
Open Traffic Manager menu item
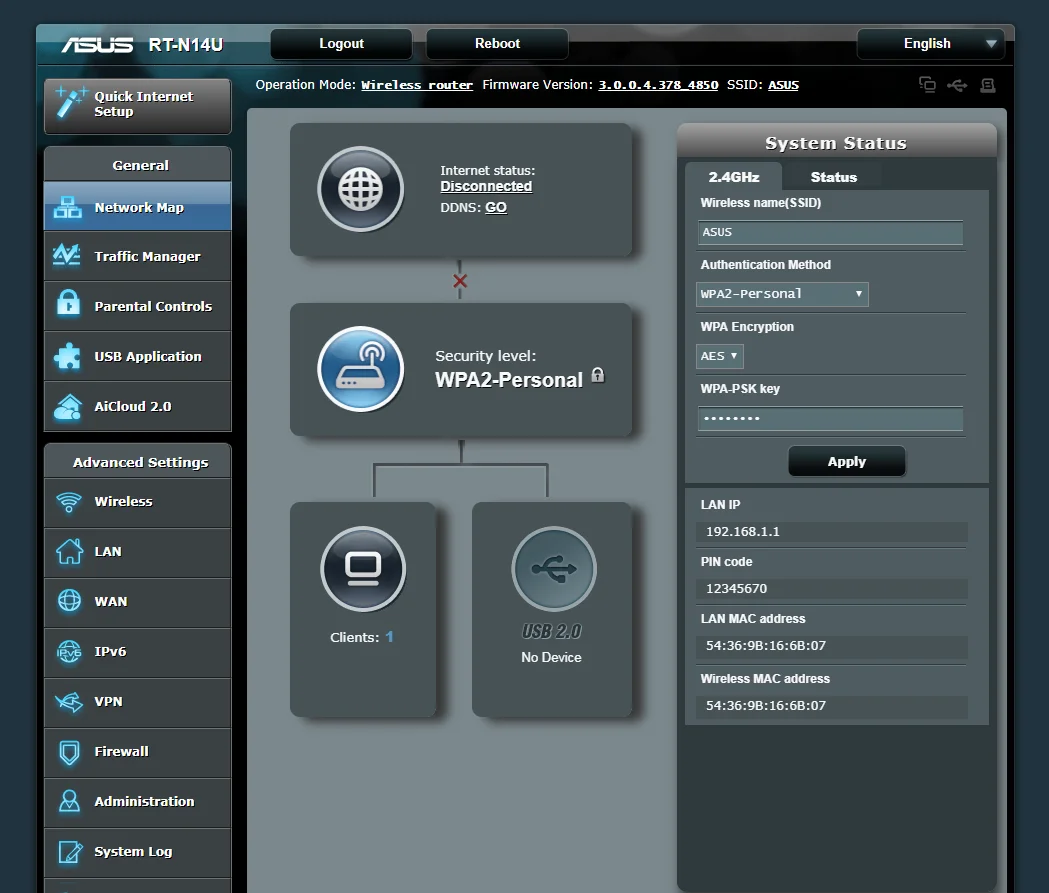click(137, 256)
